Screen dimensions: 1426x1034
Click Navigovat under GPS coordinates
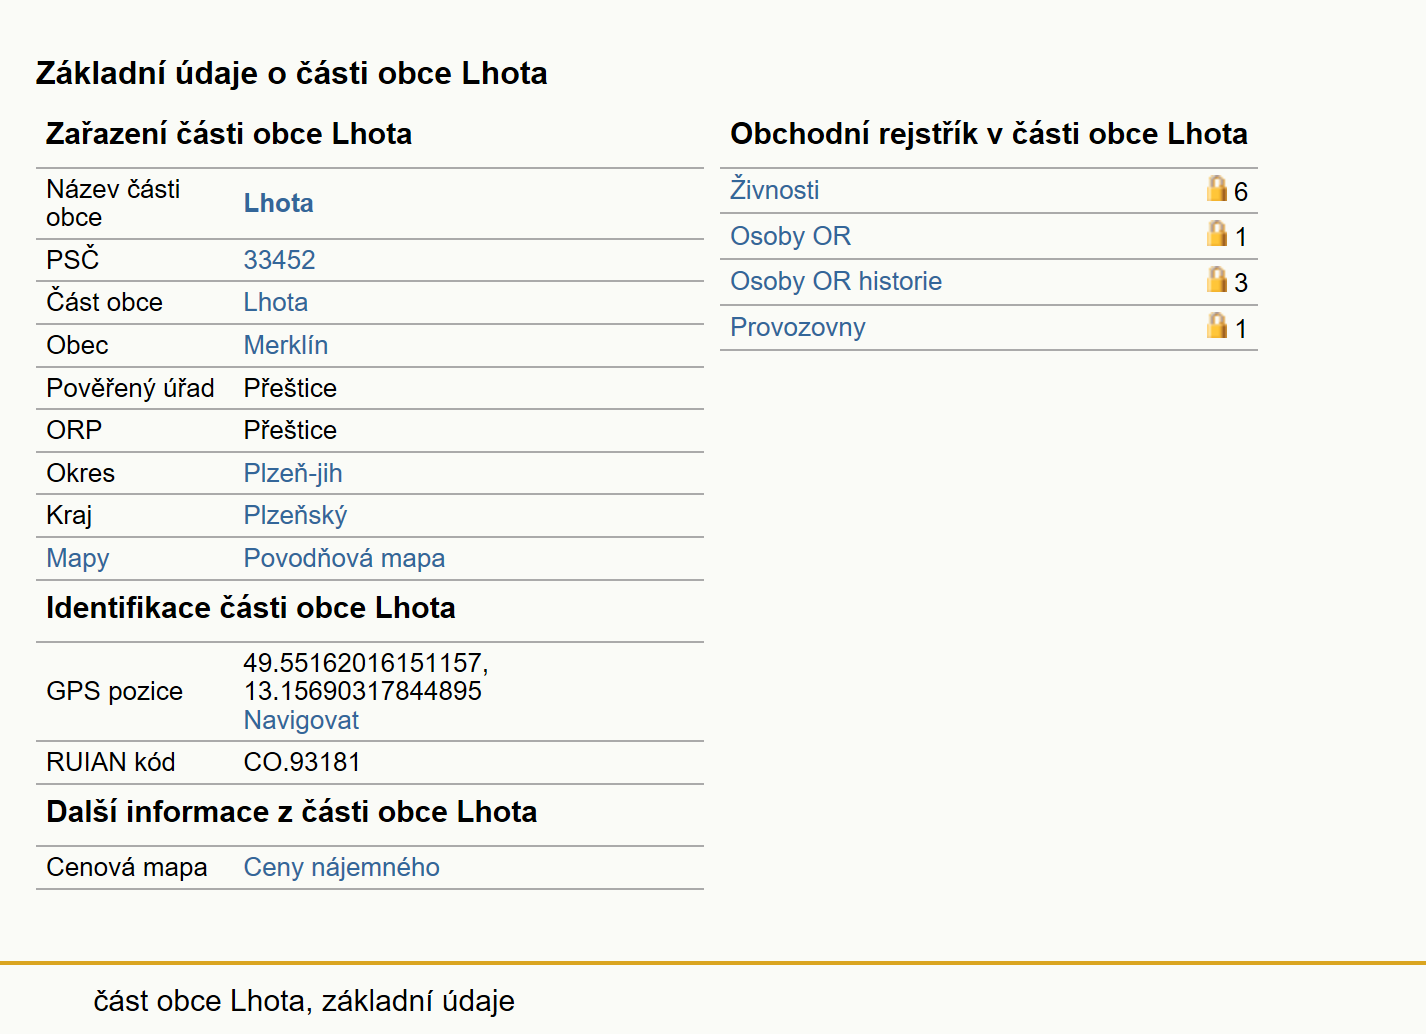301,720
